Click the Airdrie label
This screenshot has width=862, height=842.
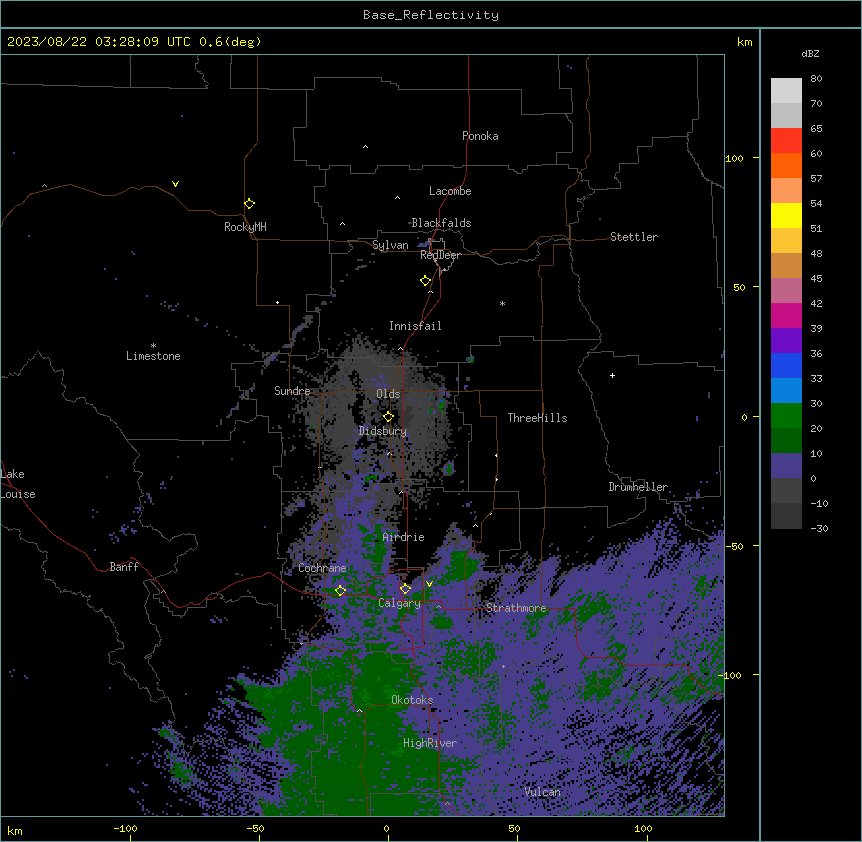tap(404, 537)
